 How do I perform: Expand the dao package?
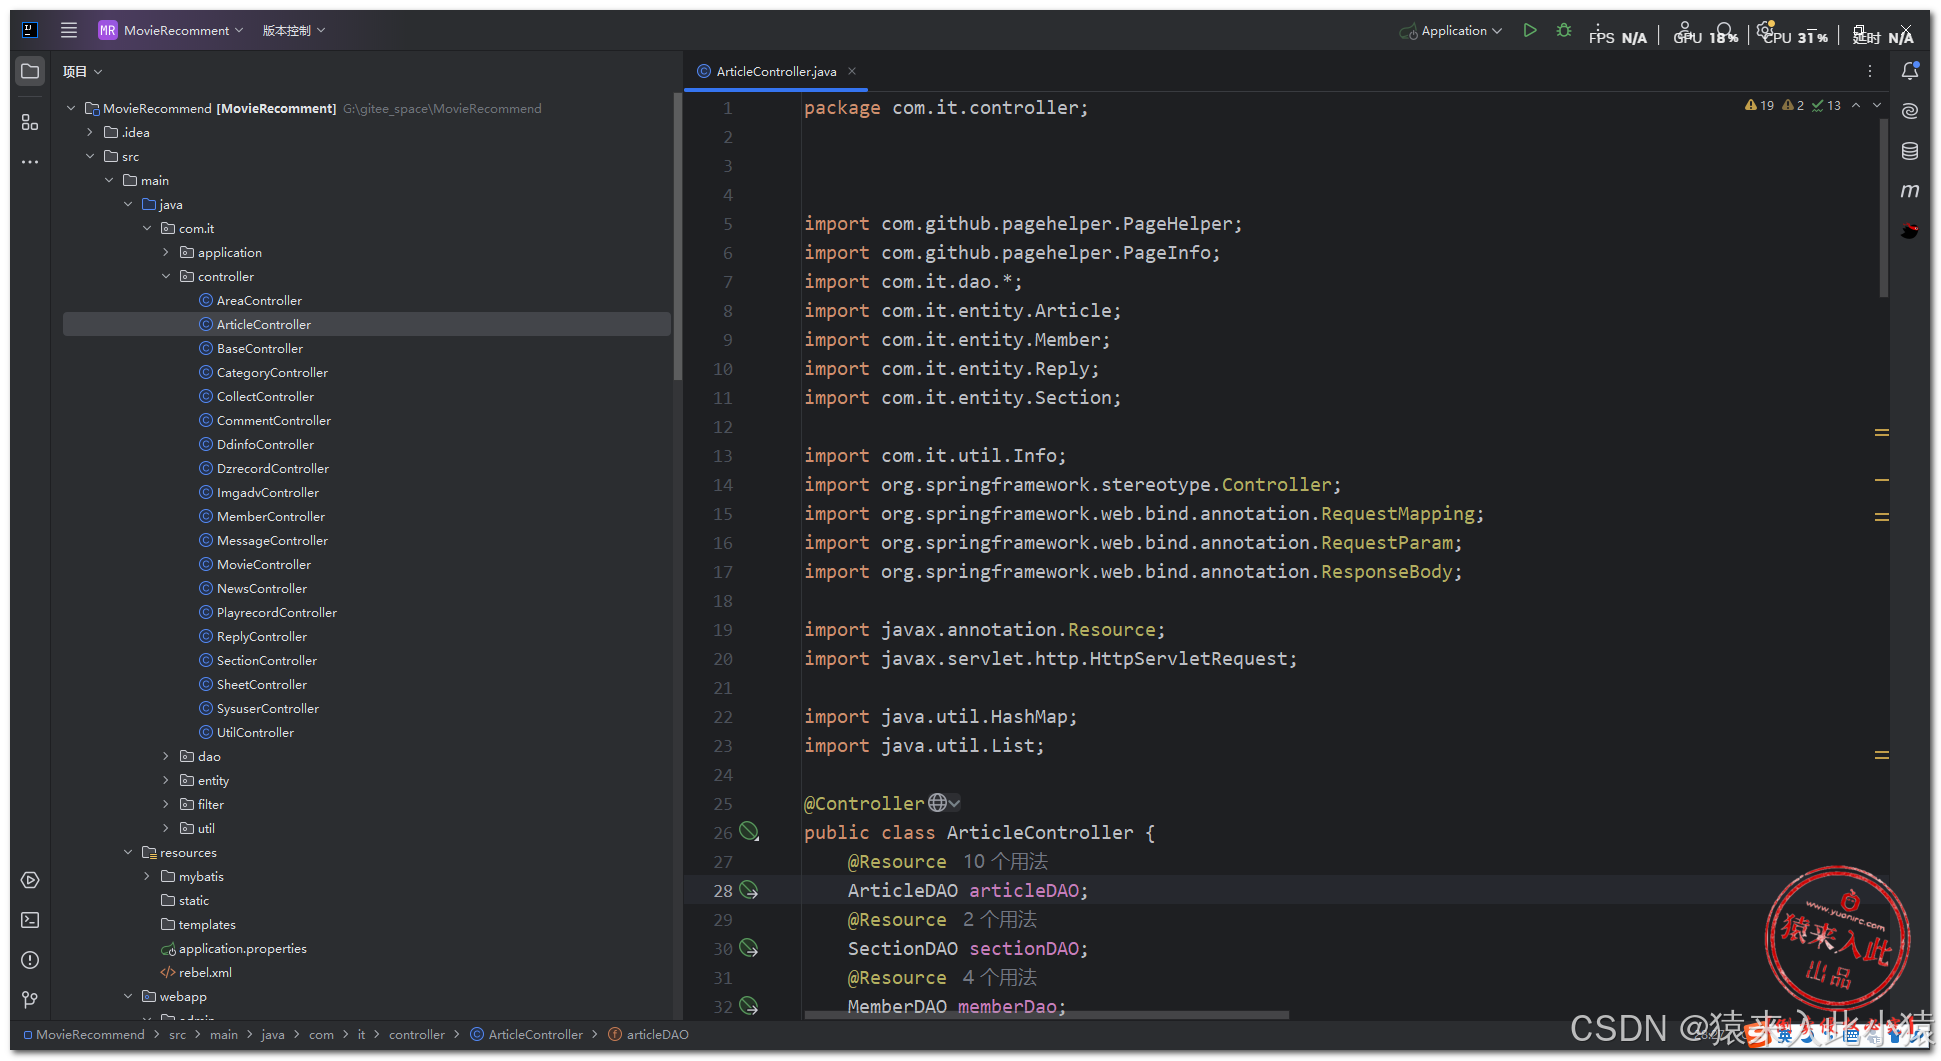pyautogui.click(x=166, y=756)
